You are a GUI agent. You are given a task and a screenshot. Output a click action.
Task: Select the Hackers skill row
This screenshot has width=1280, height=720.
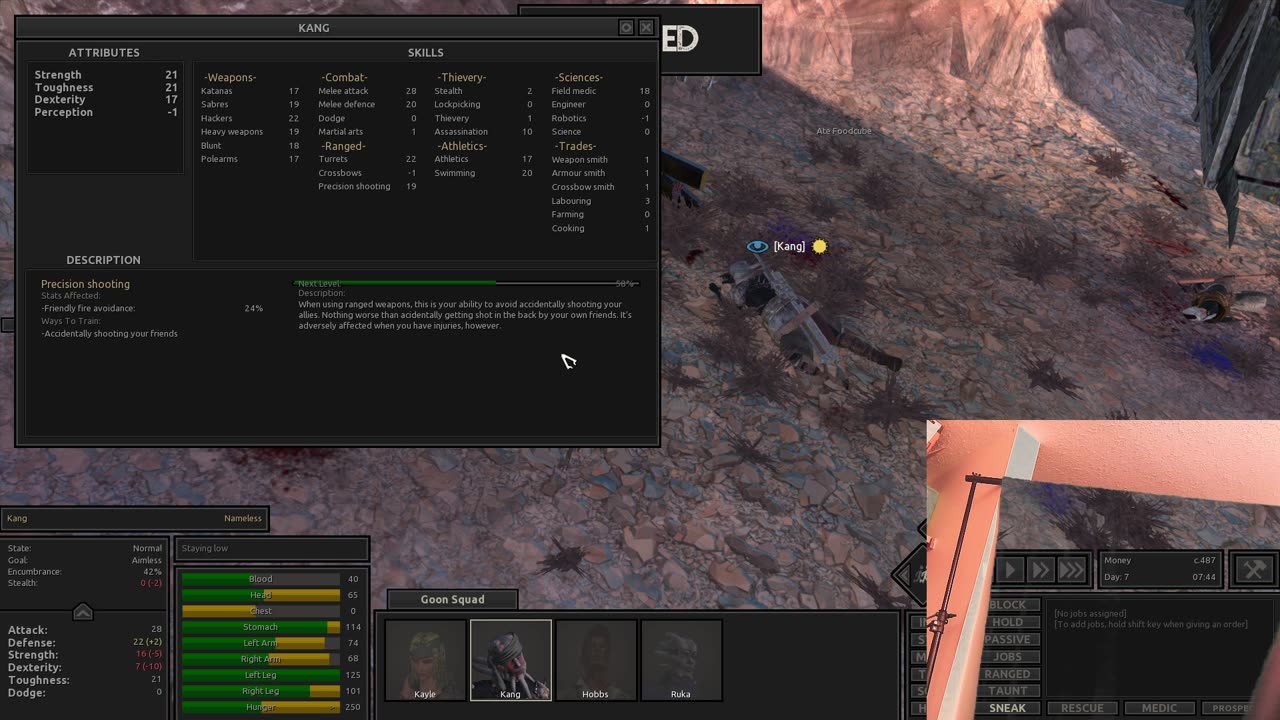click(x=250, y=118)
